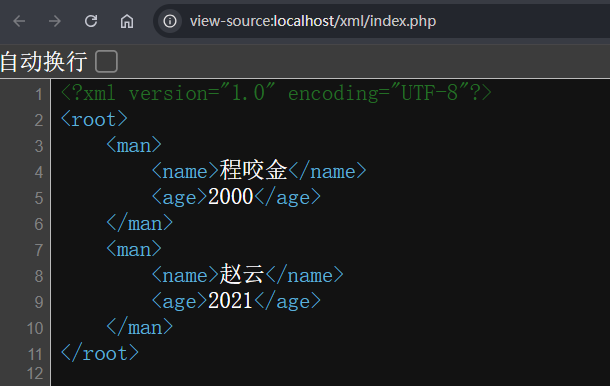Image resolution: width=610 pixels, height=386 pixels.
Task: Enable the 自动换行 line wrap checkbox
Action: [x=106, y=61]
